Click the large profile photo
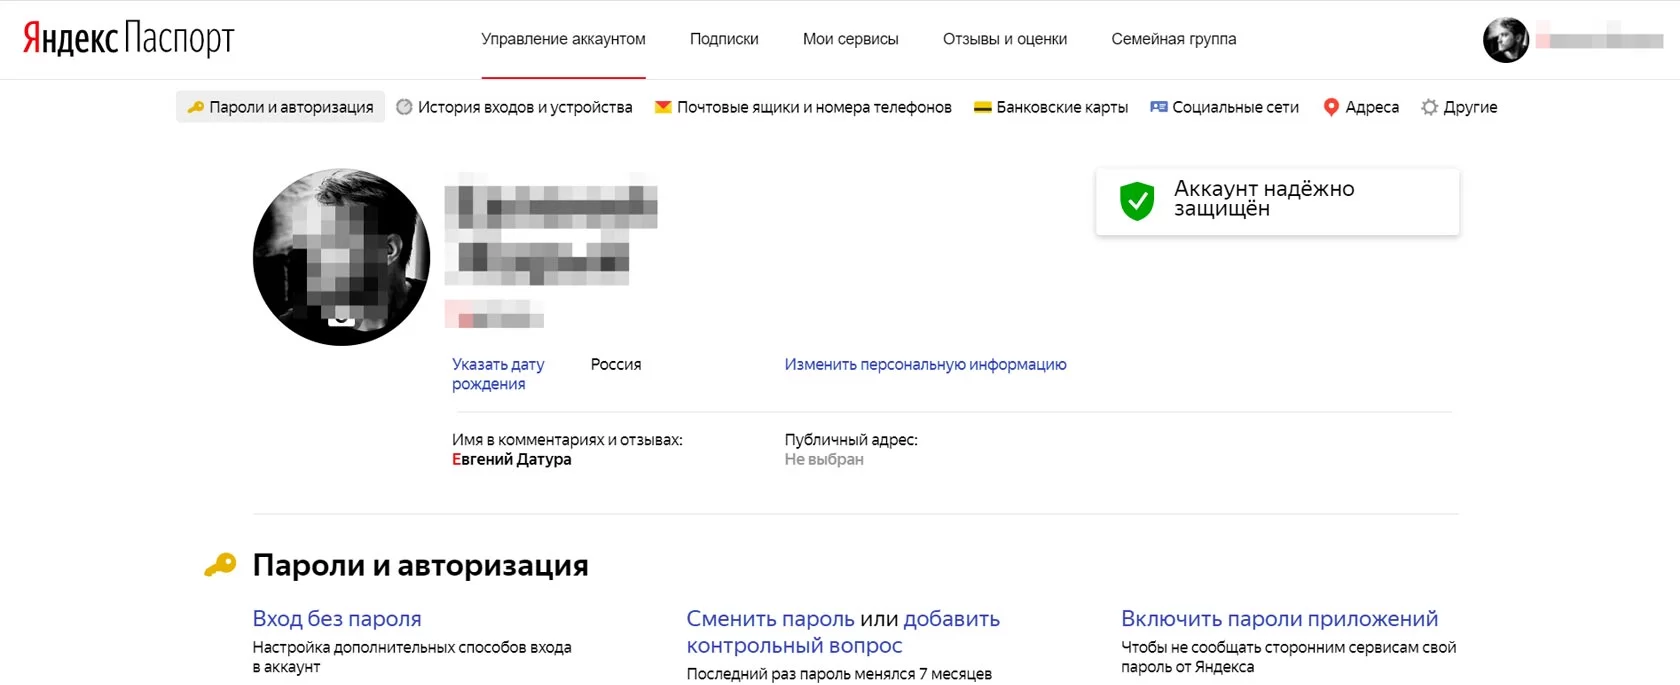Image resolution: width=1680 pixels, height=685 pixels. click(341, 257)
